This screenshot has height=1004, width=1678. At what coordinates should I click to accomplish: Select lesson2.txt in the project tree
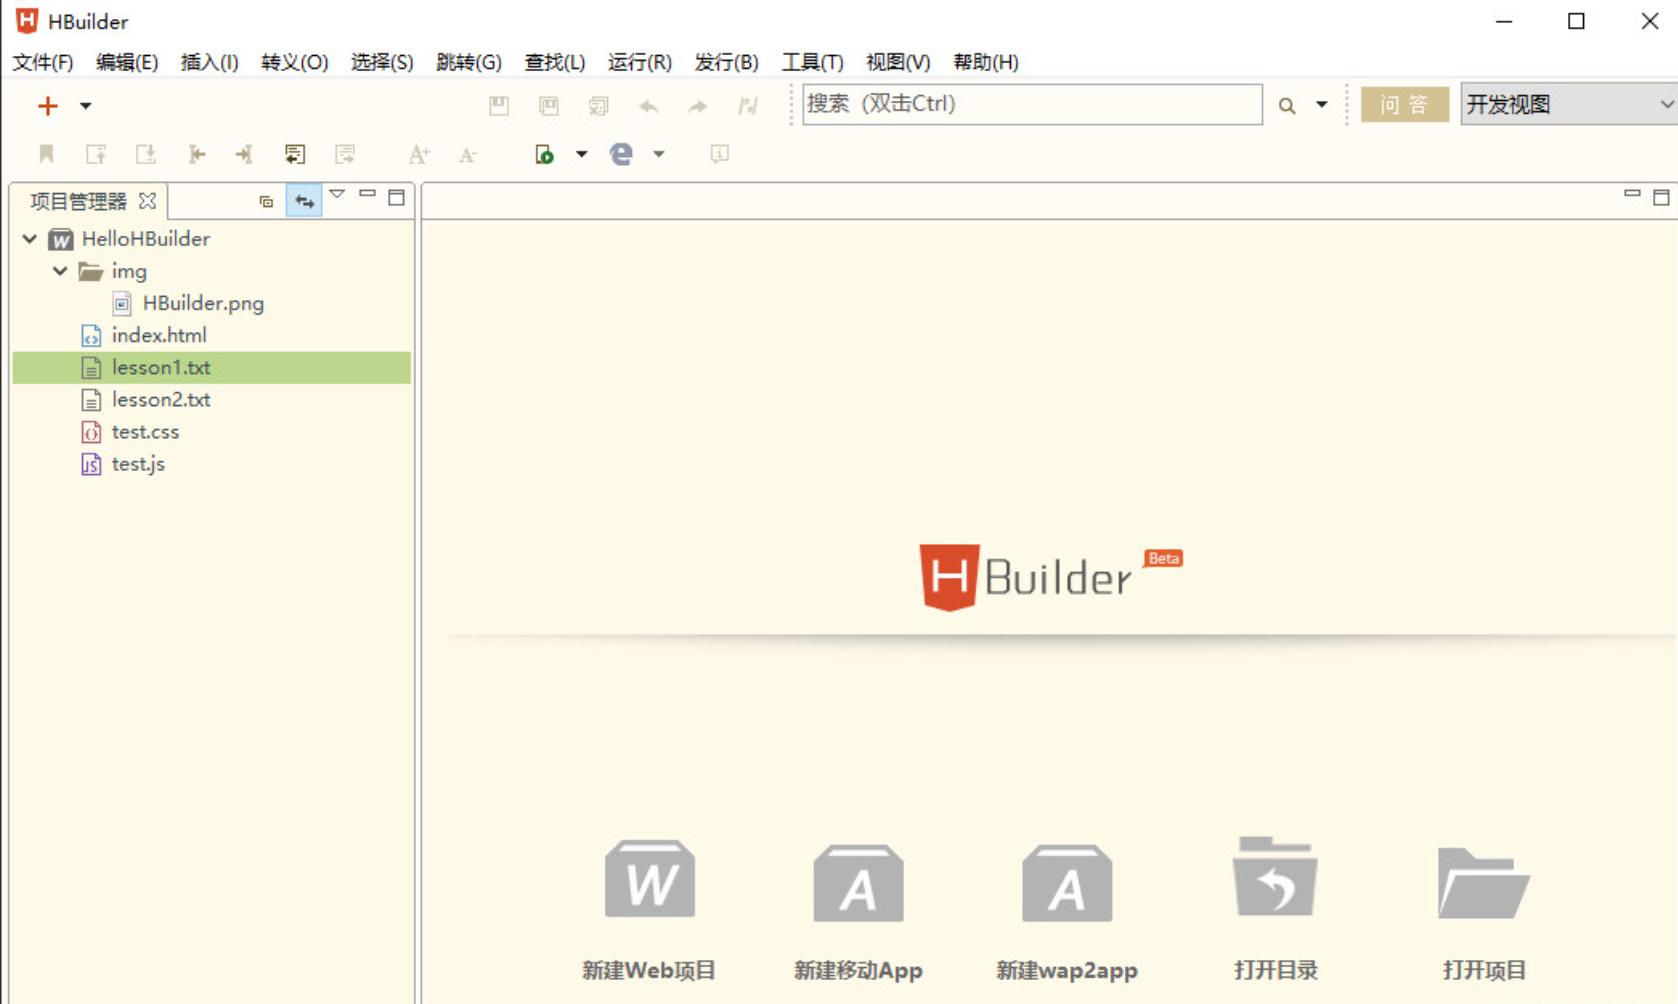[161, 399]
